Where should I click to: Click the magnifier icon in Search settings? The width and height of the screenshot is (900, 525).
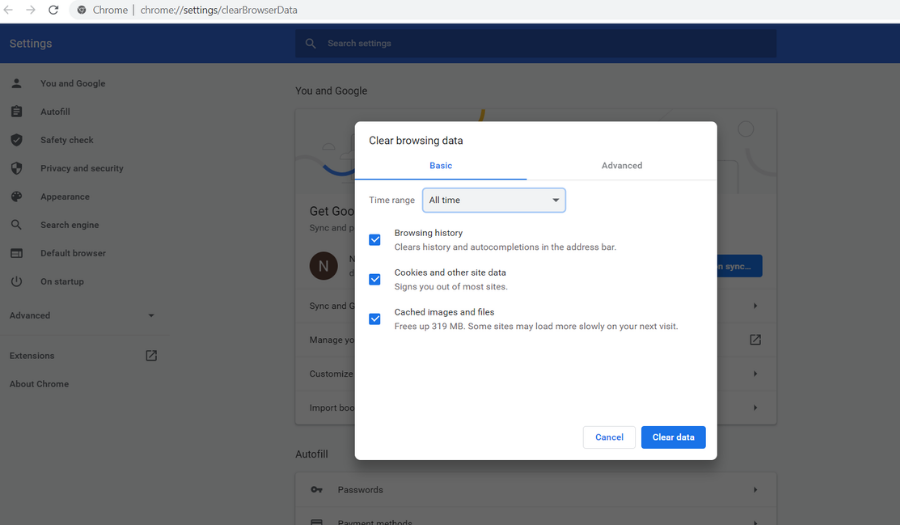click(x=311, y=43)
